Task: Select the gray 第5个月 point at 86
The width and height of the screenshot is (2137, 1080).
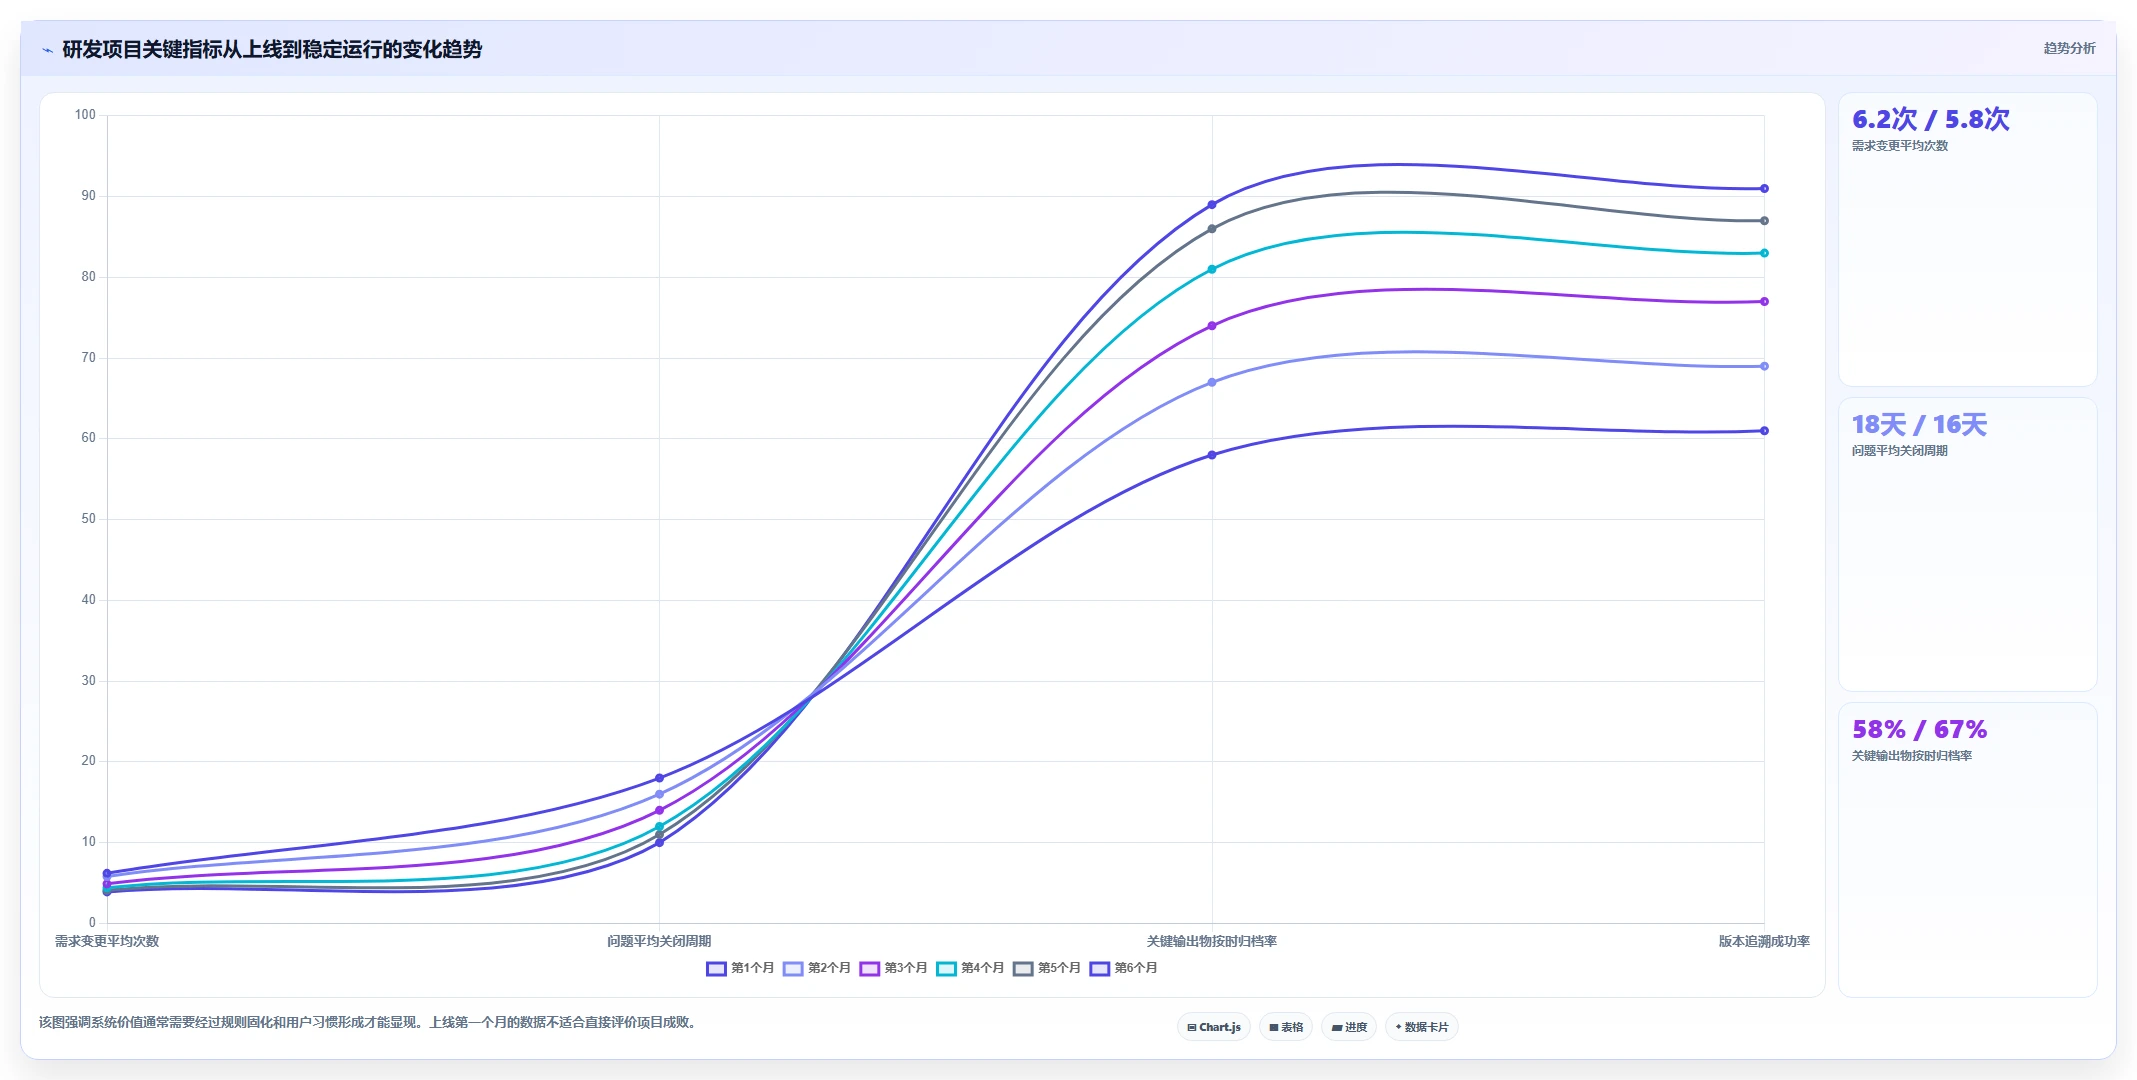Action: (1212, 229)
